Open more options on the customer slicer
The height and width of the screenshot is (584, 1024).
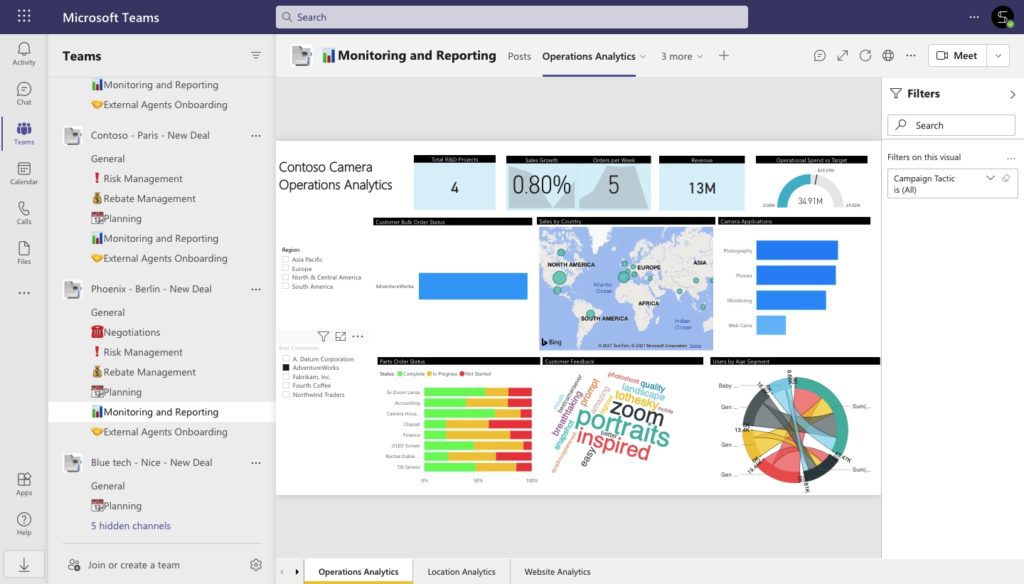358,336
